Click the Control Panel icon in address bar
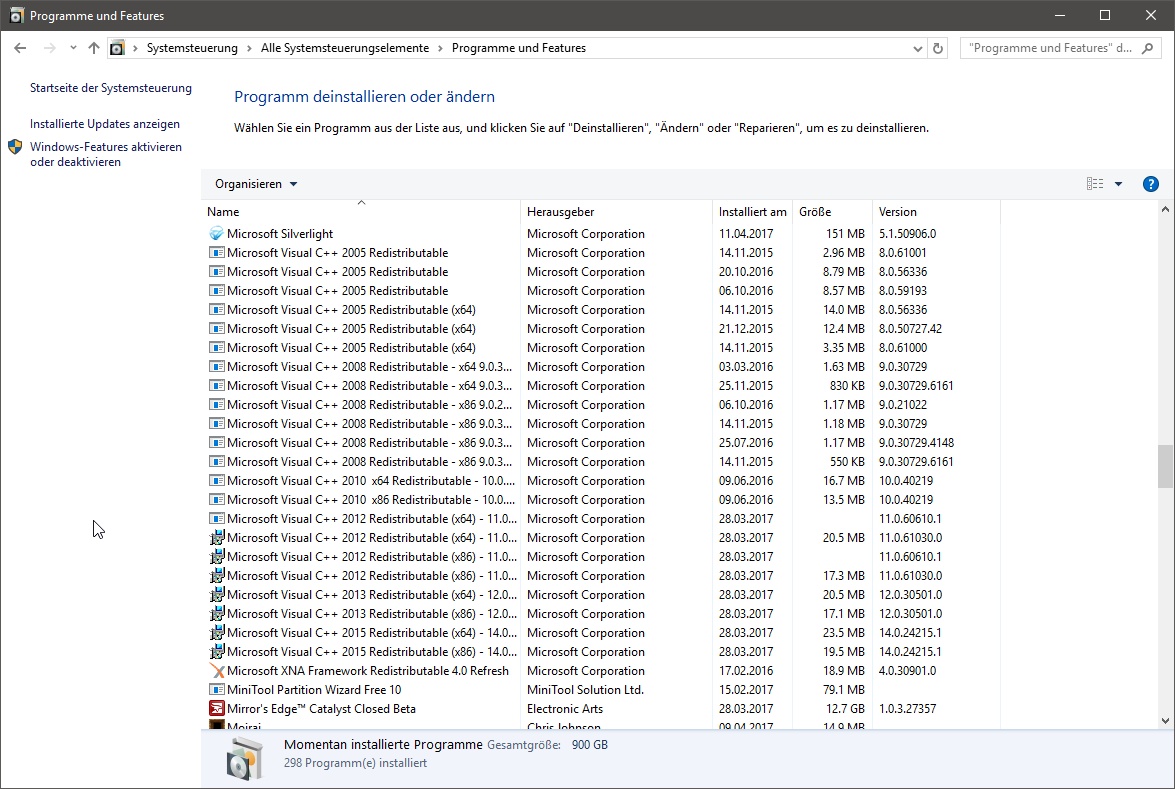Screen dimensions: 1175x789 117,48
